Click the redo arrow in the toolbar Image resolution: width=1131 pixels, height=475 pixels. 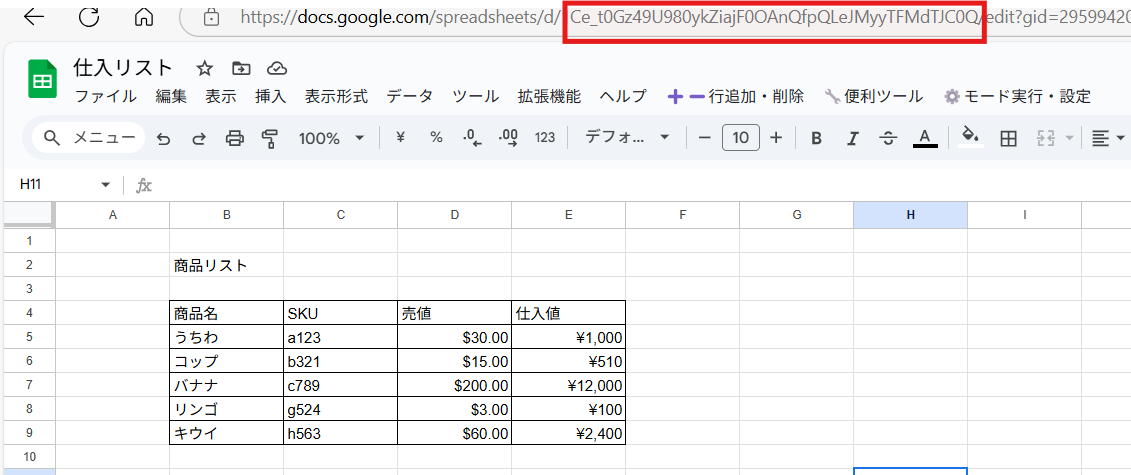[x=198, y=139]
